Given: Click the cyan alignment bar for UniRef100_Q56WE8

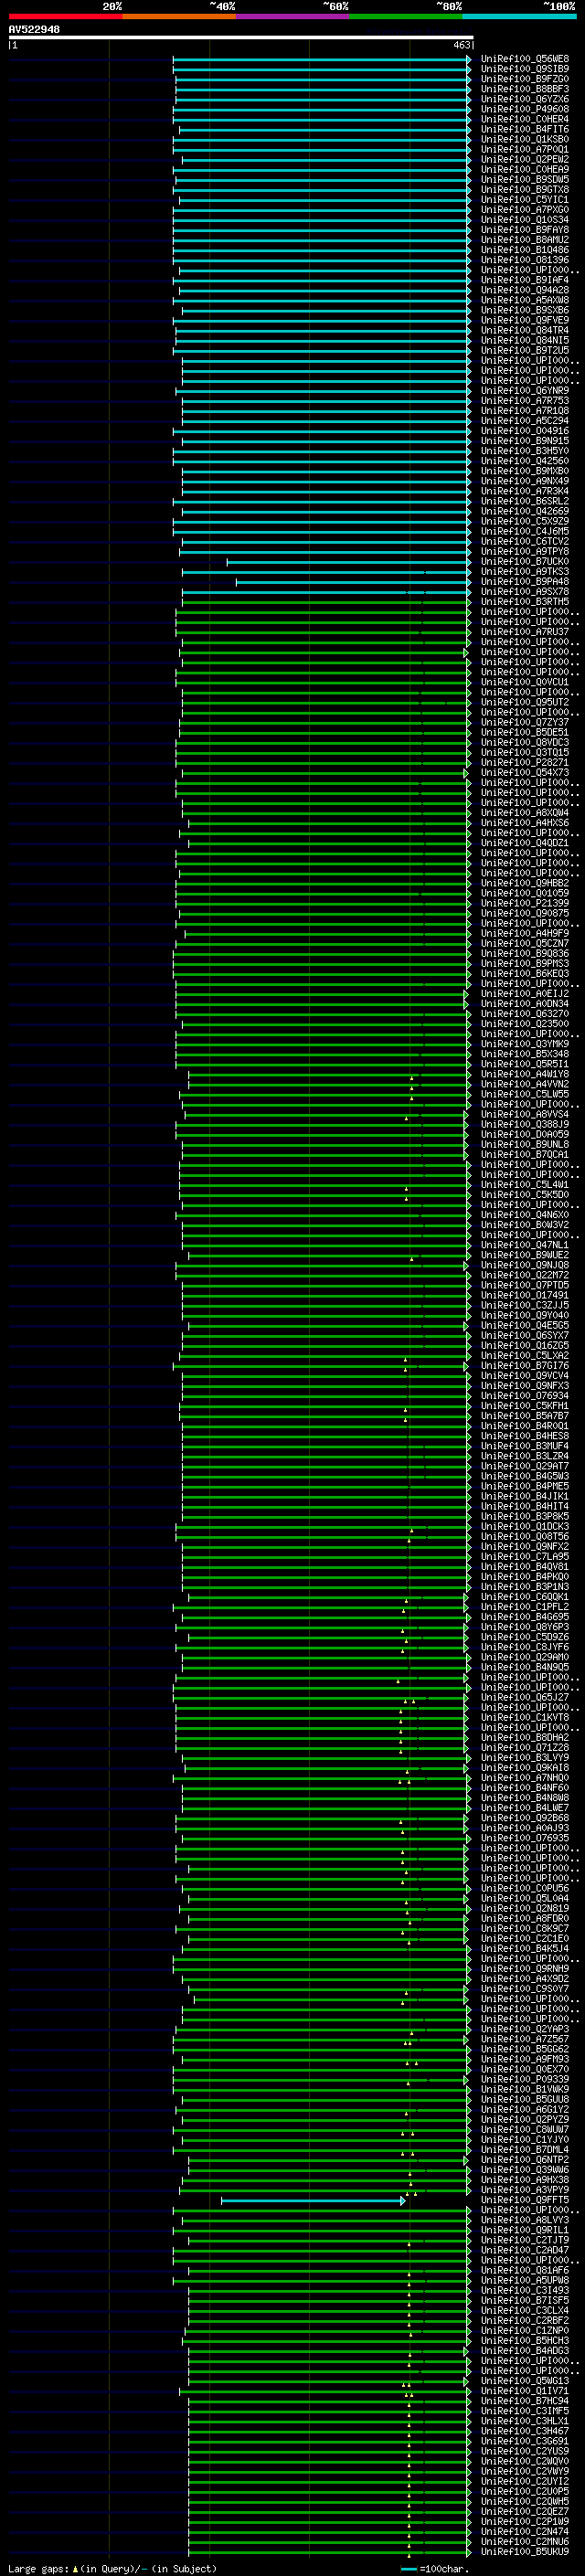Looking at the screenshot, I should 321,59.
